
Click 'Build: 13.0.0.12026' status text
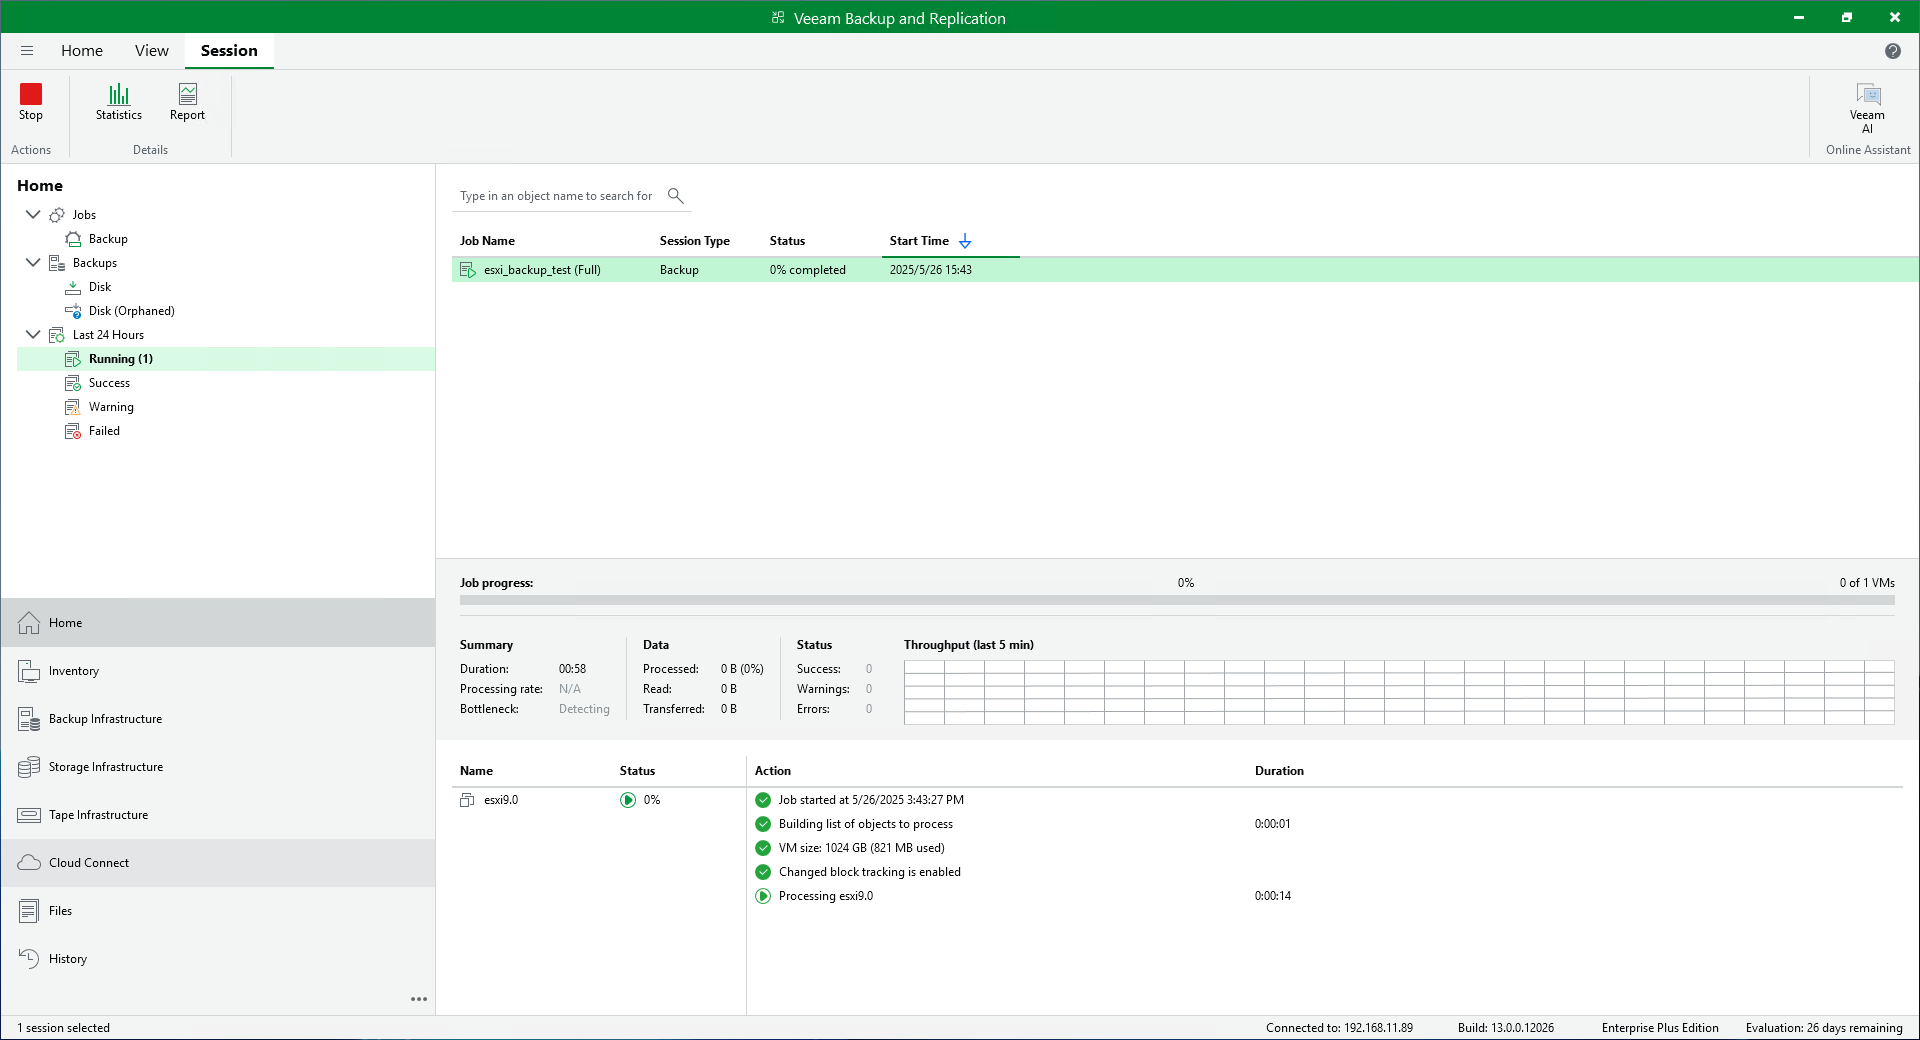1506,1028
